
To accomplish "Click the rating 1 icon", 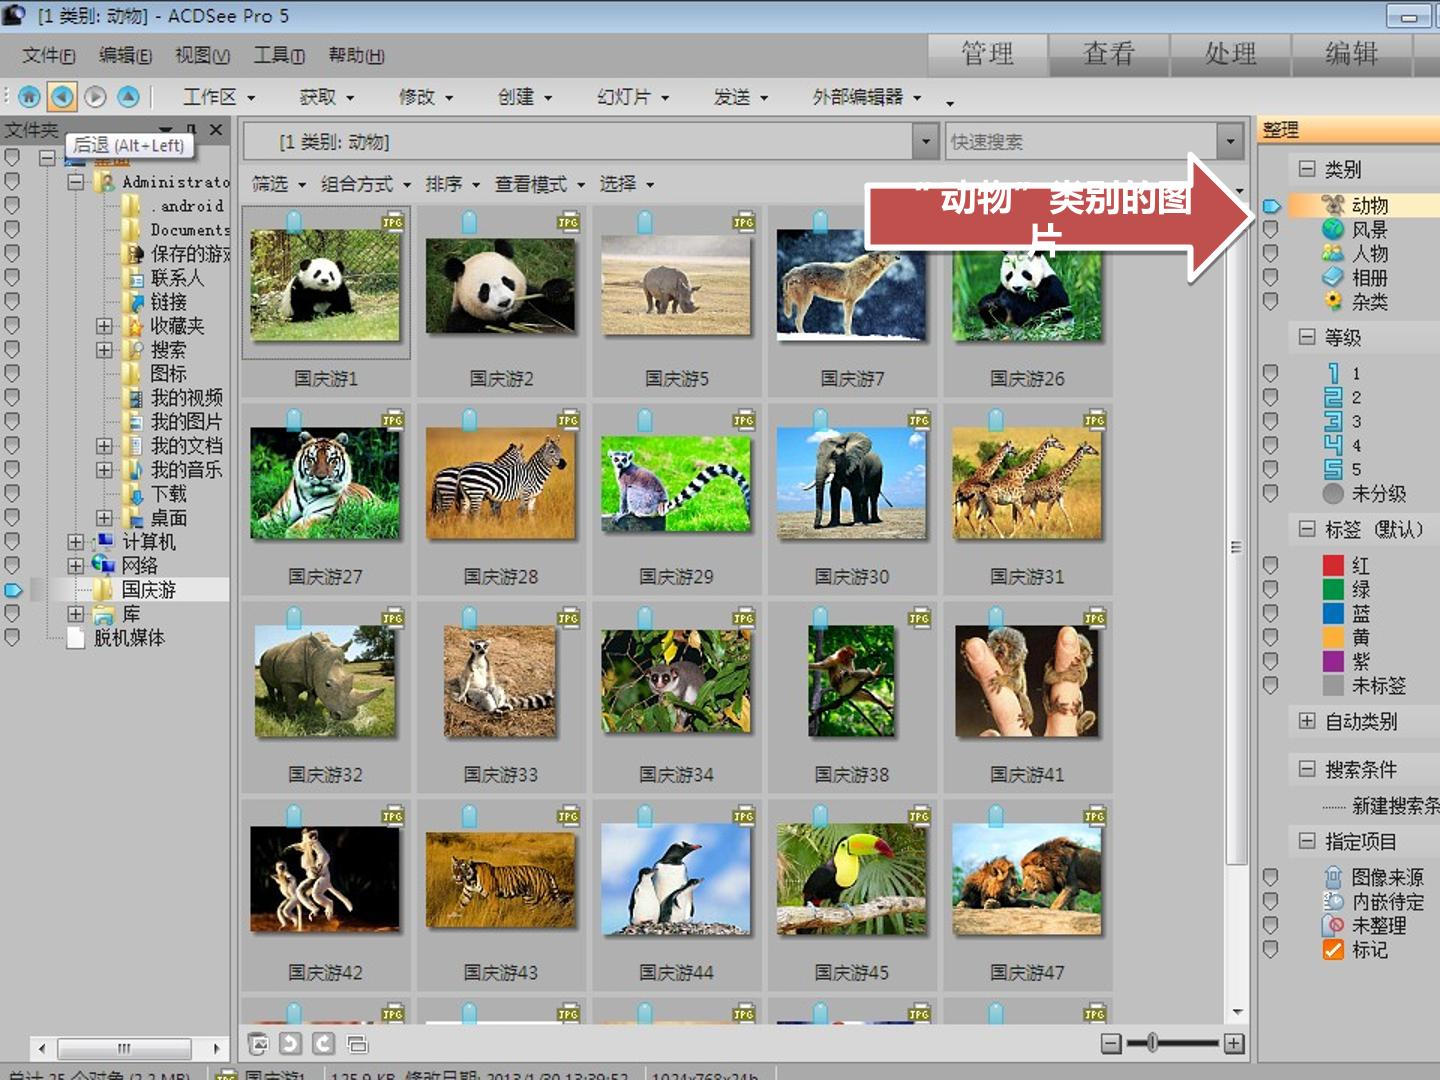I will pyautogui.click(x=1332, y=373).
